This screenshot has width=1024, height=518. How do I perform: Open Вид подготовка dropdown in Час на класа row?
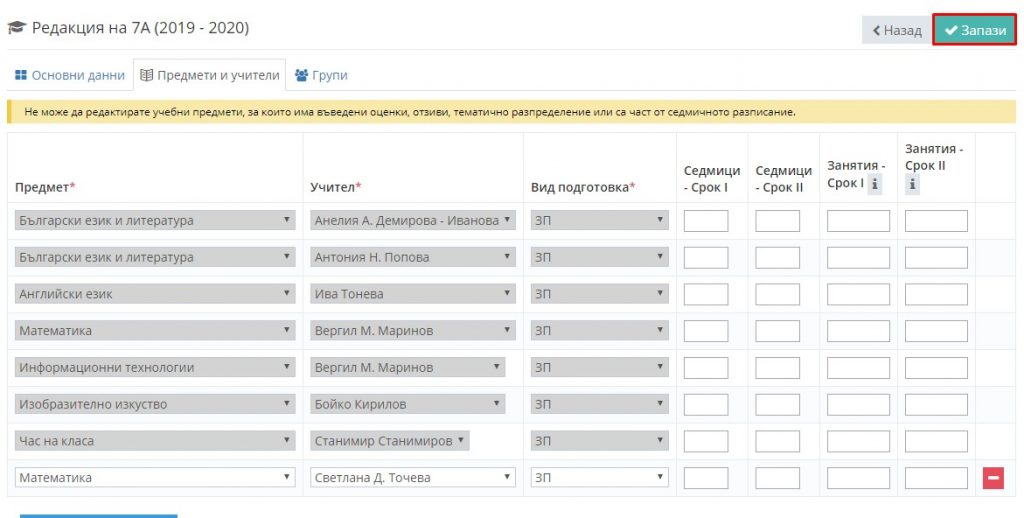pos(600,441)
